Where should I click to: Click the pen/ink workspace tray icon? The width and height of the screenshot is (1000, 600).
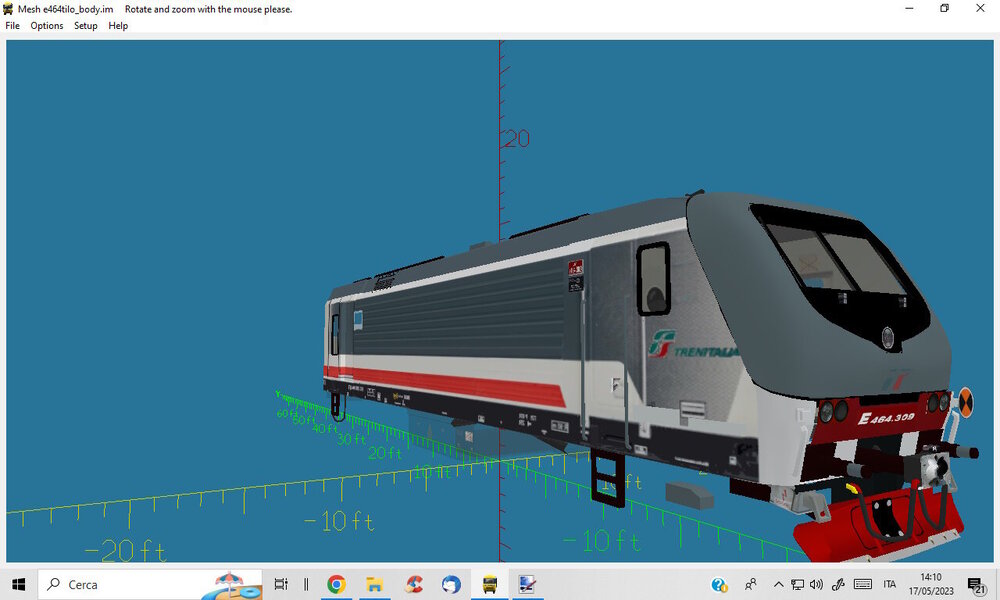coord(838,584)
